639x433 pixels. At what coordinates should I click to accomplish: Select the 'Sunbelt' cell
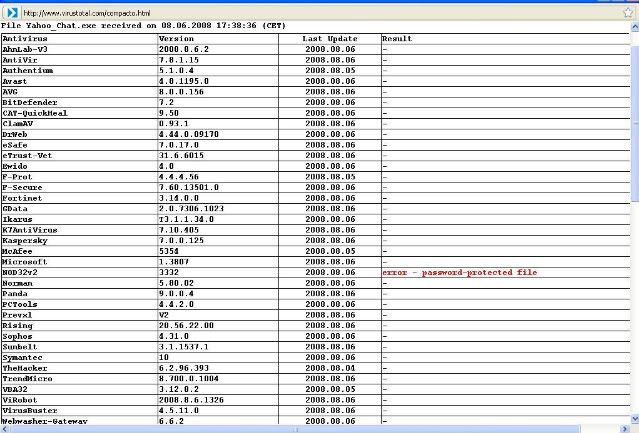click(79, 347)
